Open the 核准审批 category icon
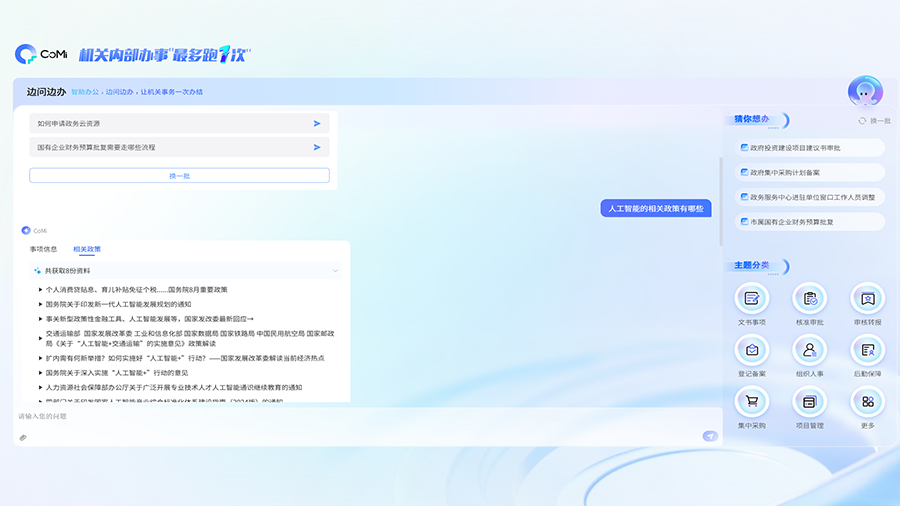Screen dimensions: 900x506 pyautogui.click(x=809, y=298)
